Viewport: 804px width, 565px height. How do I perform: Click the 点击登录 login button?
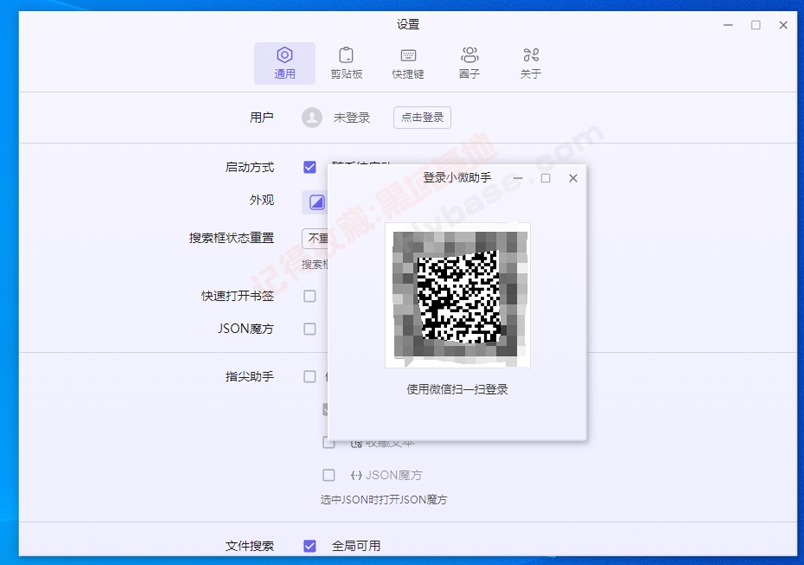[422, 117]
